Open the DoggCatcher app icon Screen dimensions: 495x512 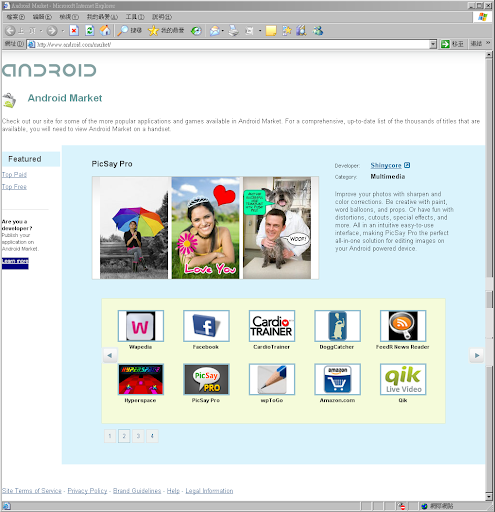(337, 326)
